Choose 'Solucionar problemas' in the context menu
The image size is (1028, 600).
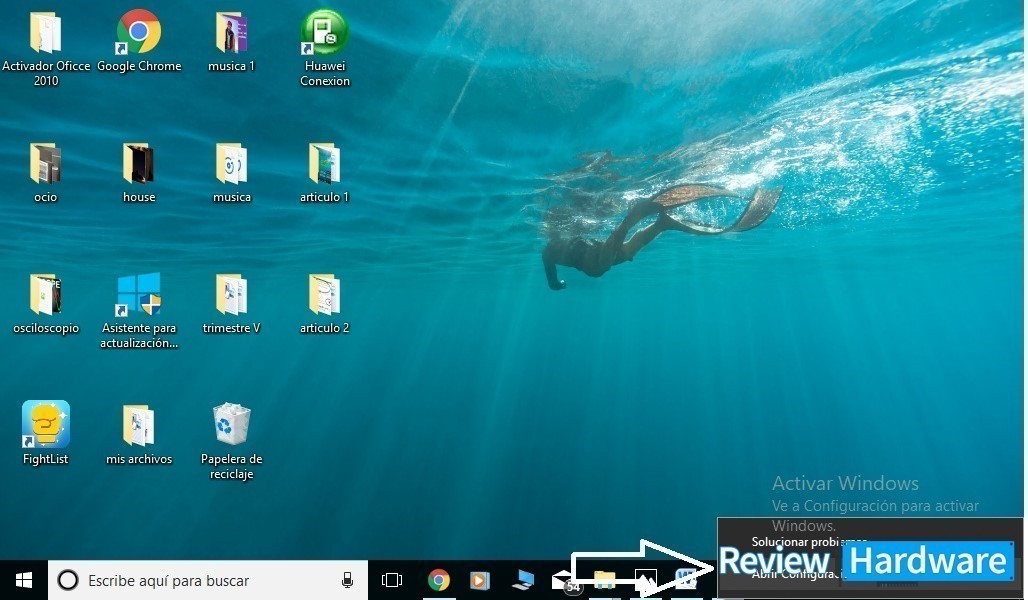click(809, 542)
